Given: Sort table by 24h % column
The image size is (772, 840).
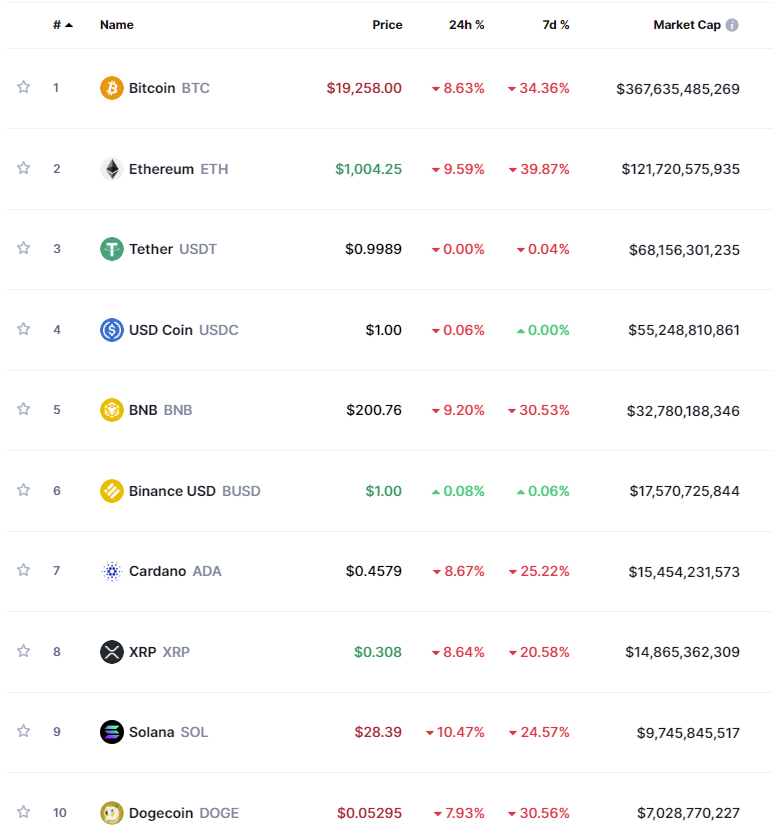Looking at the screenshot, I should tap(466, 25).
